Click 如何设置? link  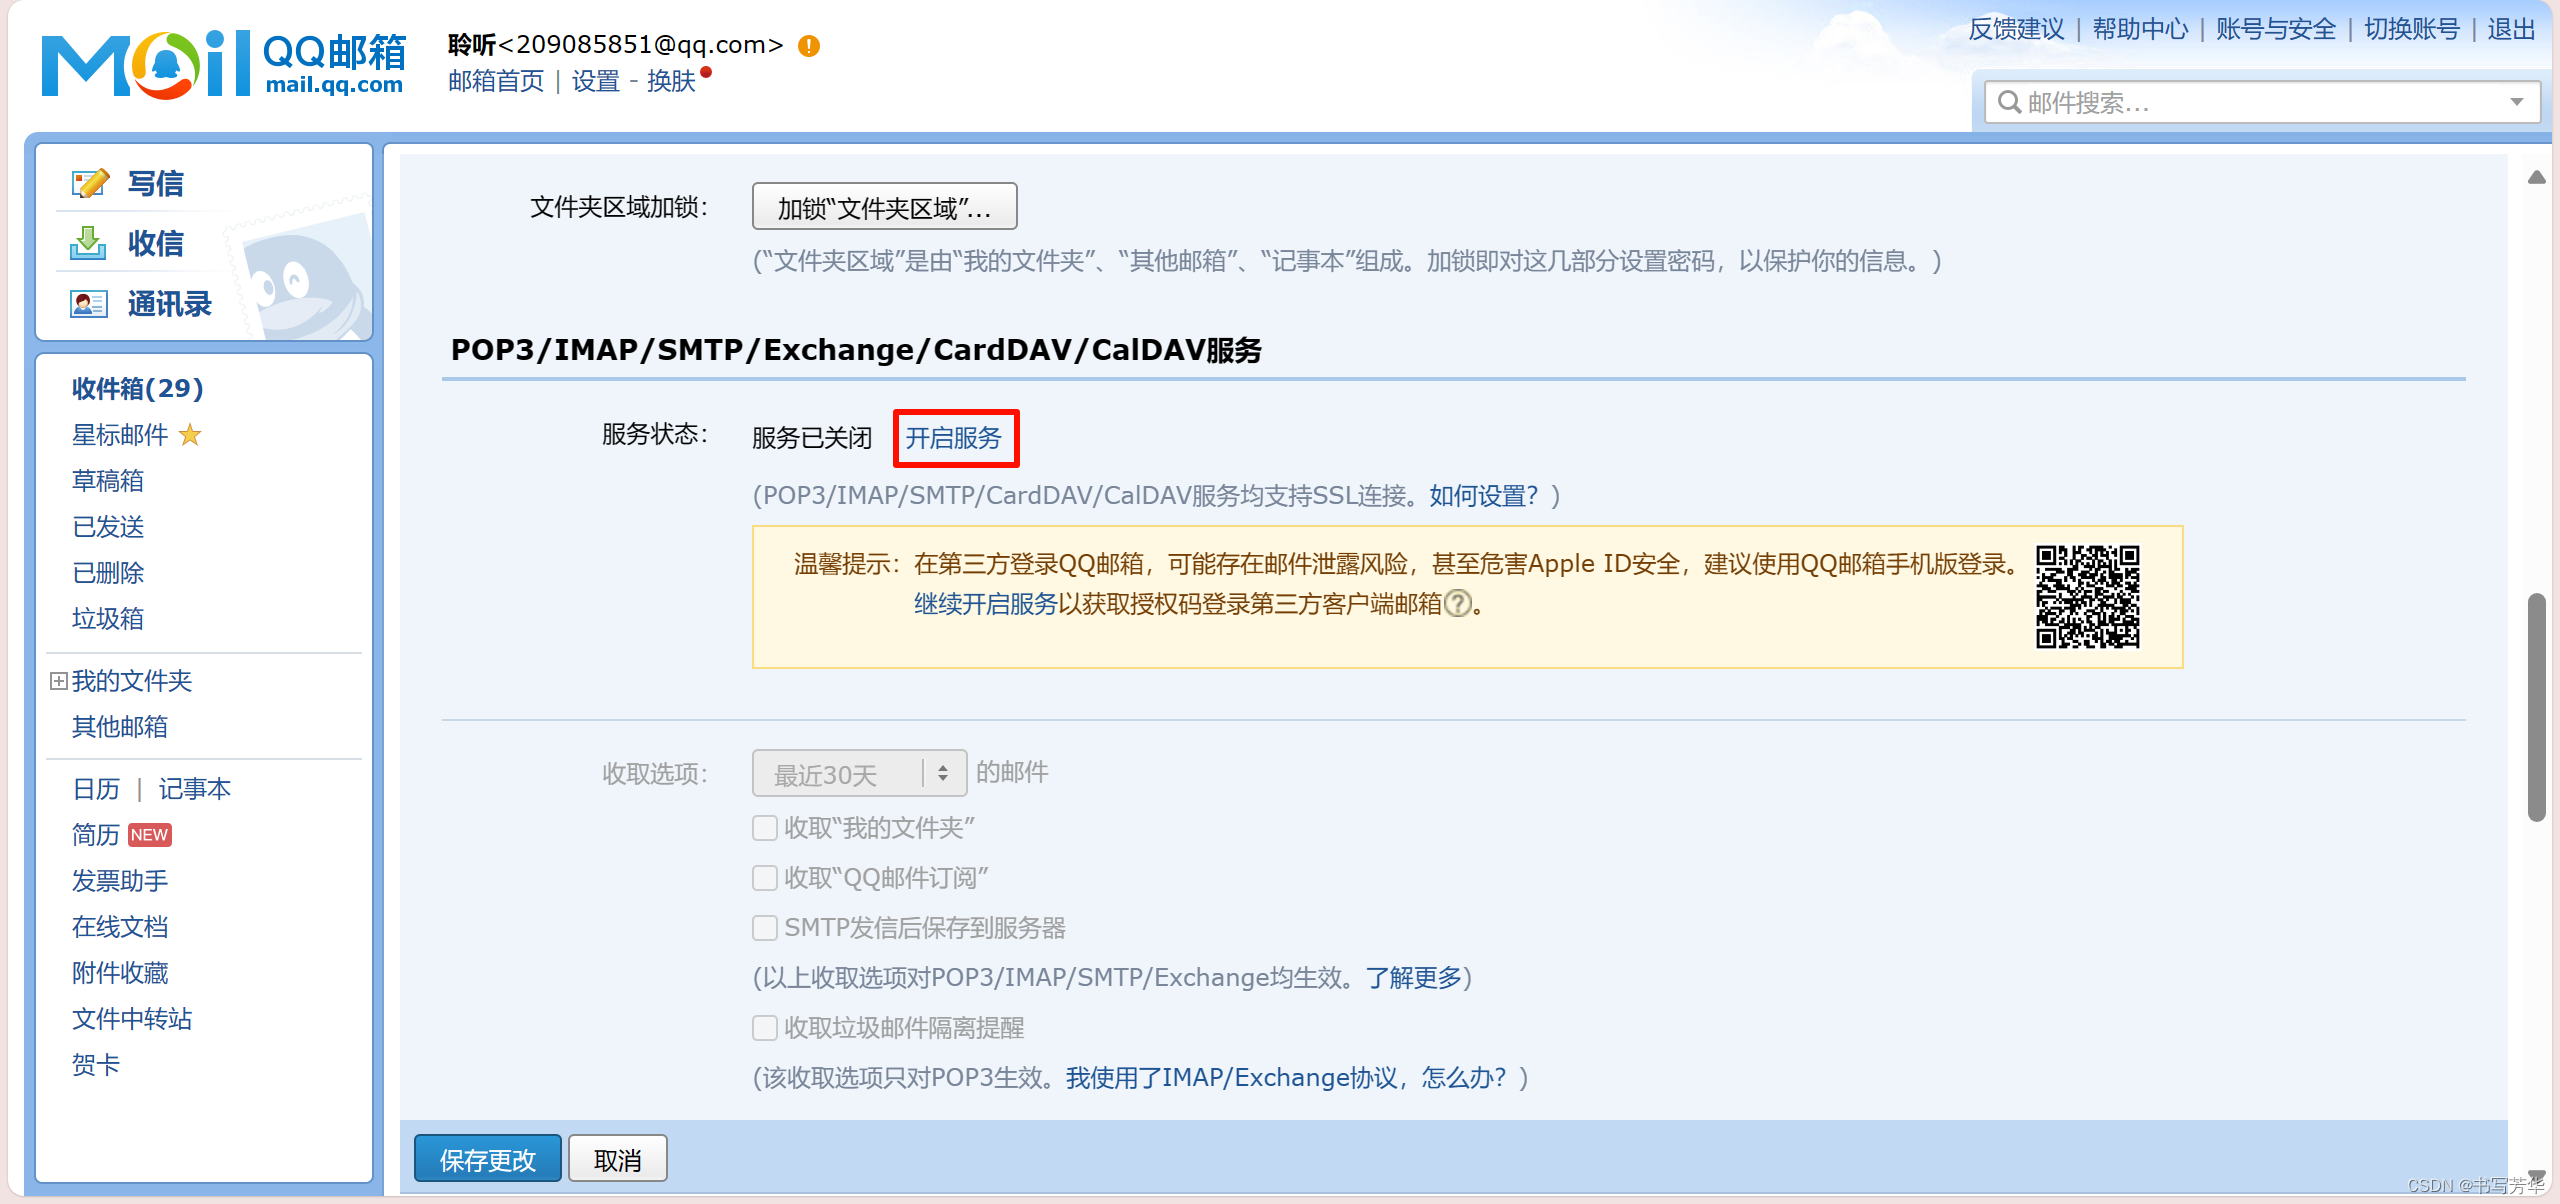[x=1484, y=496]
